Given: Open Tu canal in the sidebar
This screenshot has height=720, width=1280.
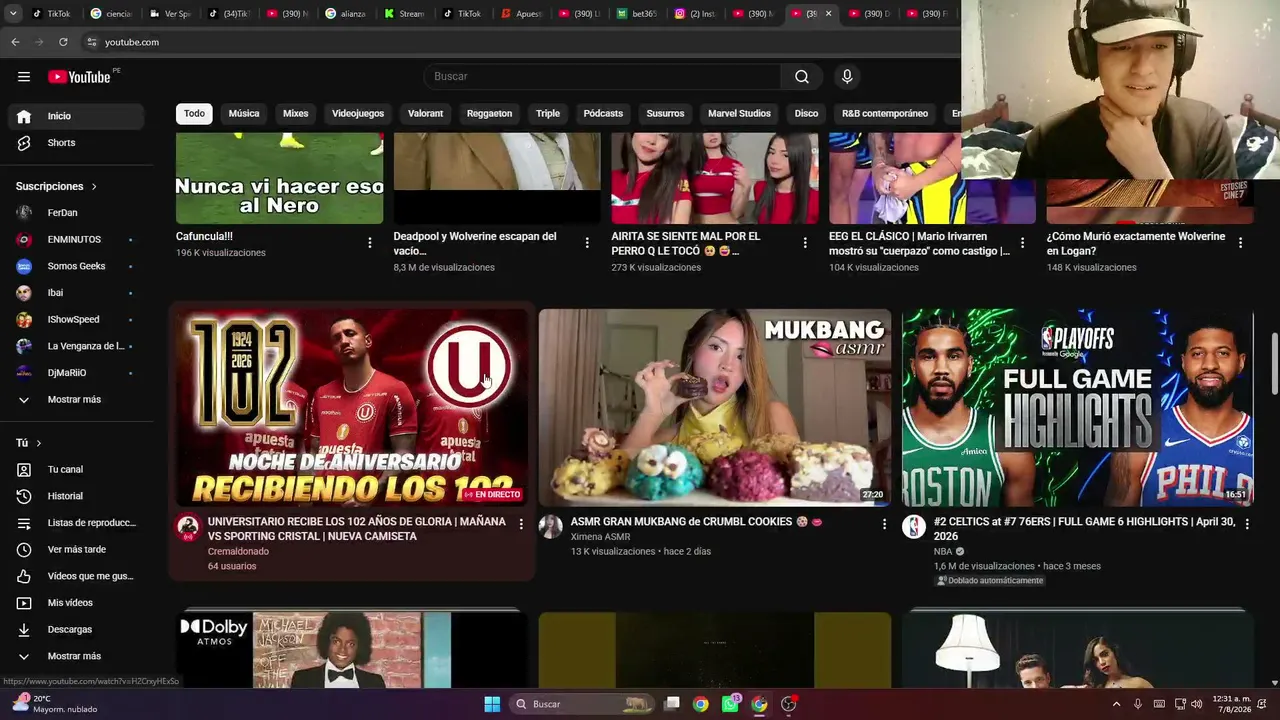Looking at the screenshot, I should (x=76, y=470).
